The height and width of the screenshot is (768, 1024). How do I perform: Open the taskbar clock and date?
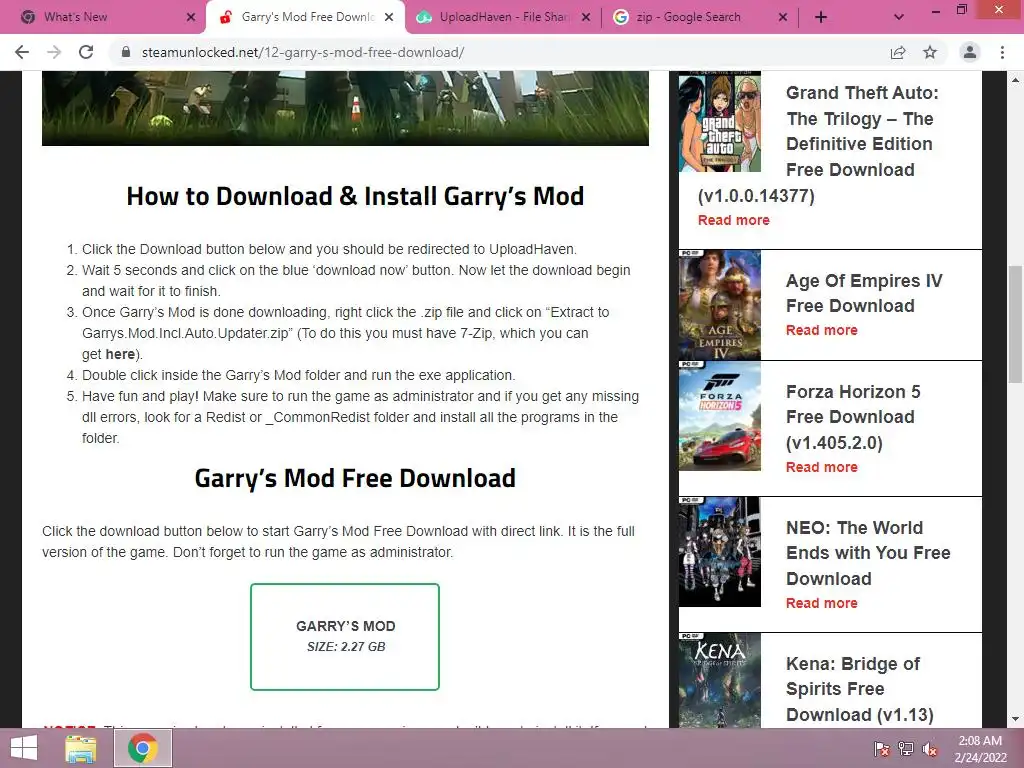[x=980, y=749]
